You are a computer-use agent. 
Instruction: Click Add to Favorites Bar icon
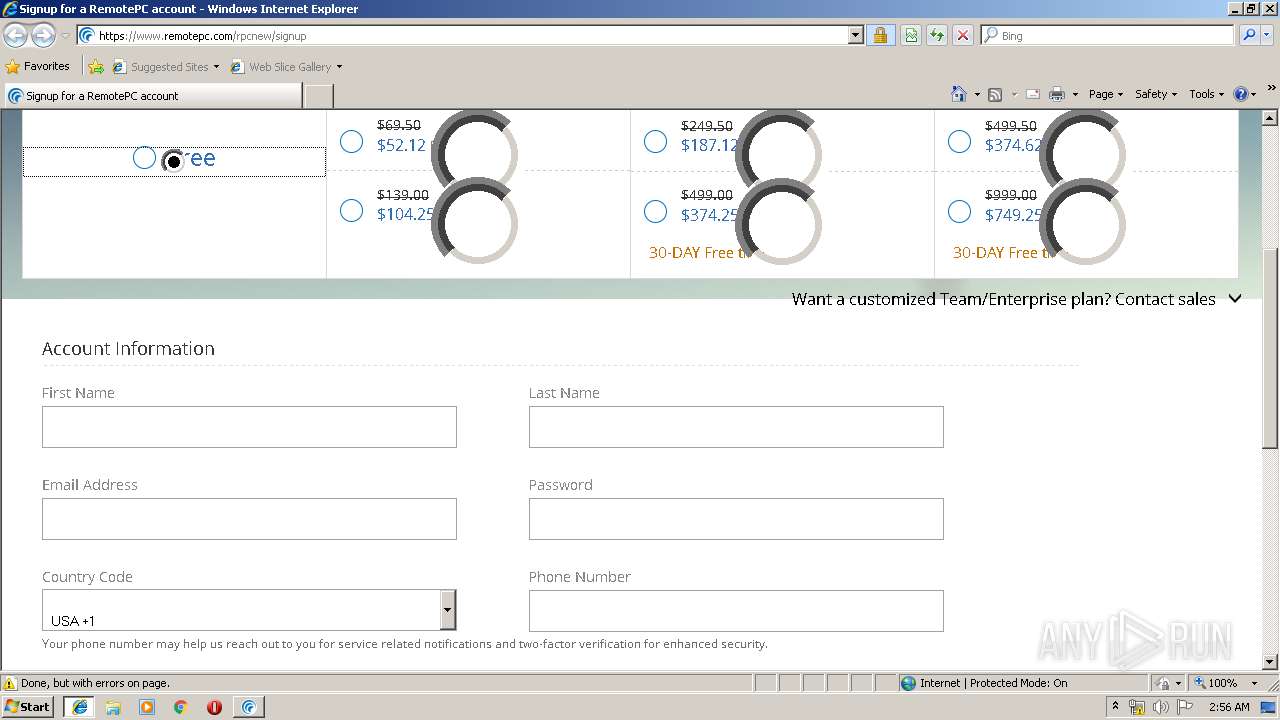tap(96, 67)
